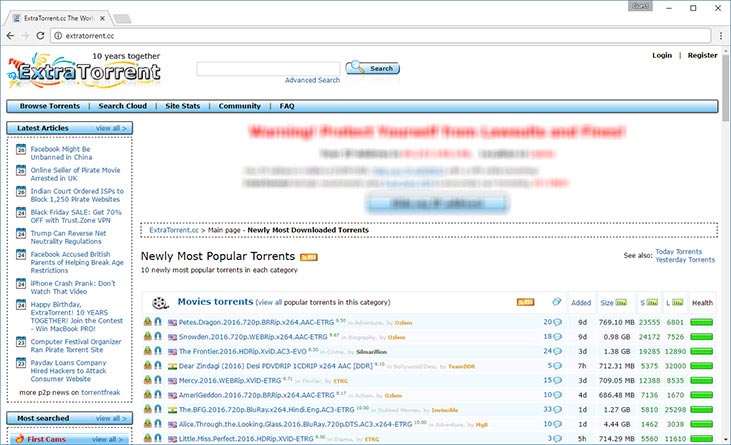Click health bar for Petes.Dragon row

[702, 322]
